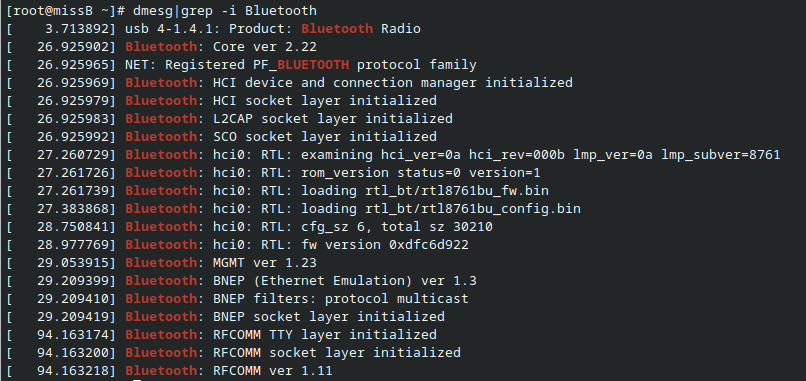
Task: Click fw version 0xdfc6d922 value
Action: [385, 245]
